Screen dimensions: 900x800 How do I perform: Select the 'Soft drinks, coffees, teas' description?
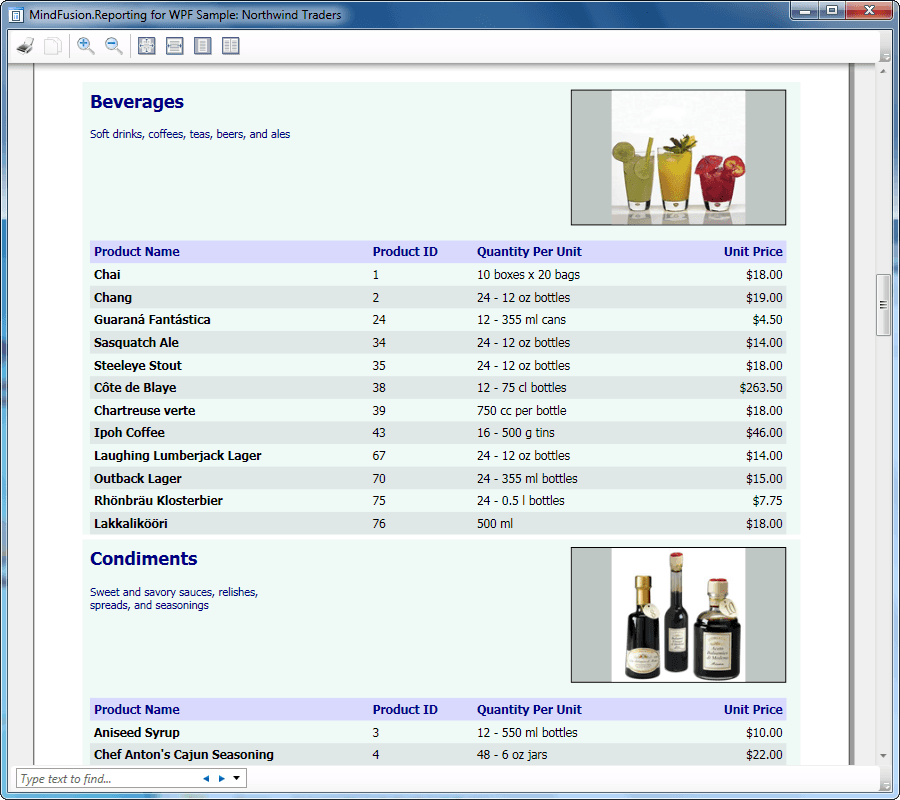(x=190, y=134)
